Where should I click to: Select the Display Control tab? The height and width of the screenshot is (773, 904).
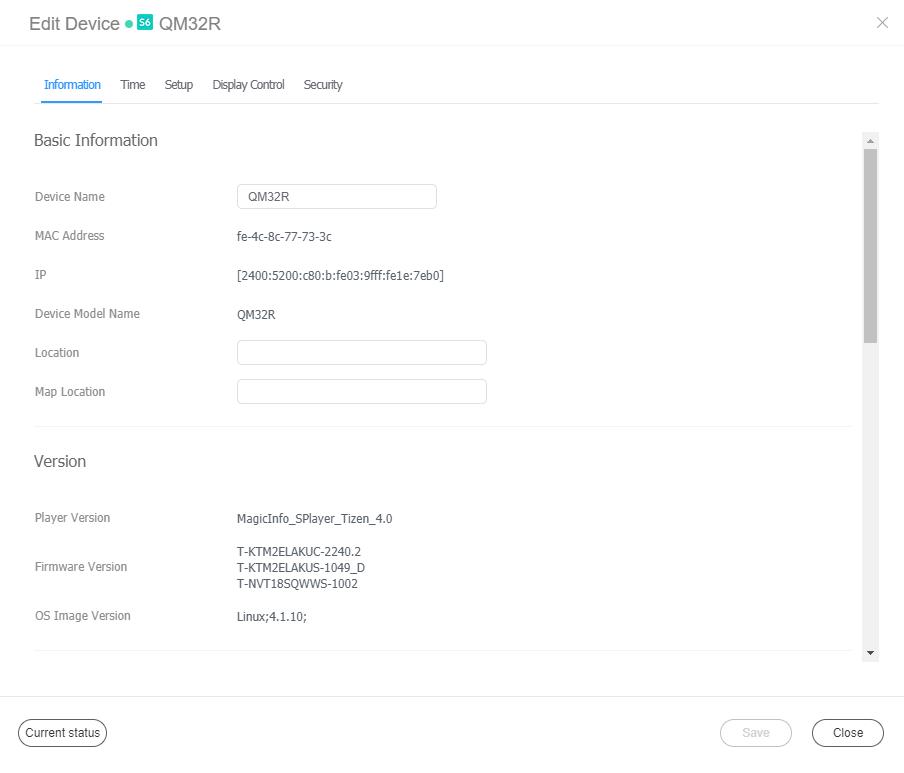click(248, 85)
